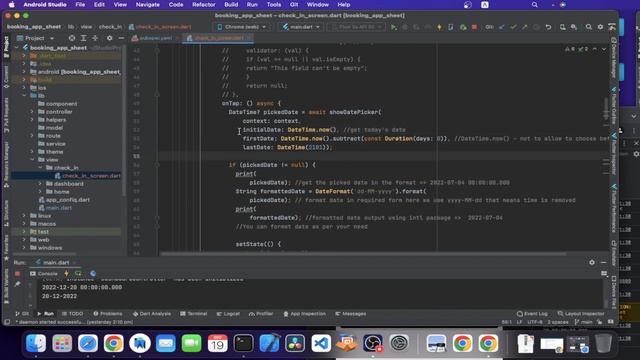This screenshot has height=360, width=640.
Task: Click hot restart green icon in Run console bar
Action: coord(78,273)
